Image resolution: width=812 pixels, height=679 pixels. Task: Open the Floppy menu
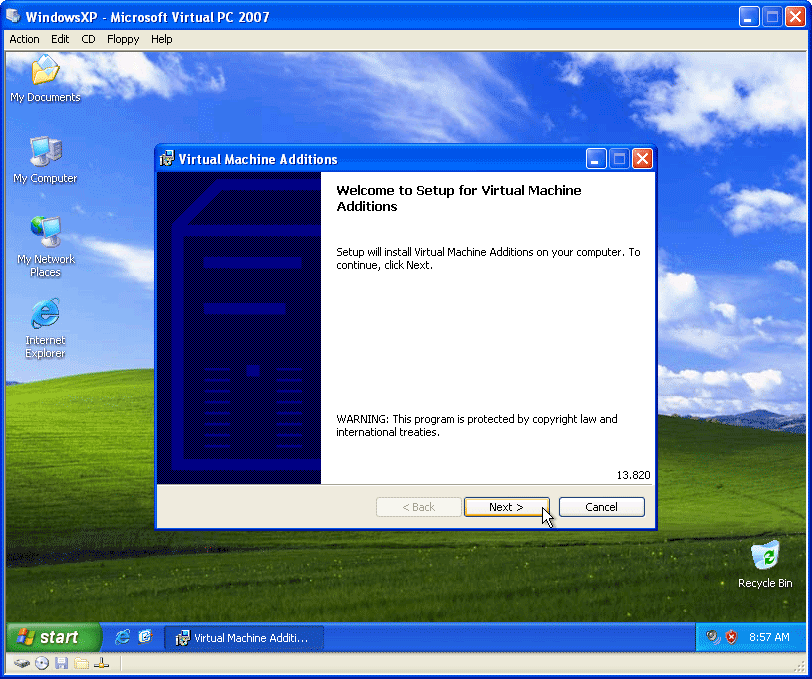point(123,39)
